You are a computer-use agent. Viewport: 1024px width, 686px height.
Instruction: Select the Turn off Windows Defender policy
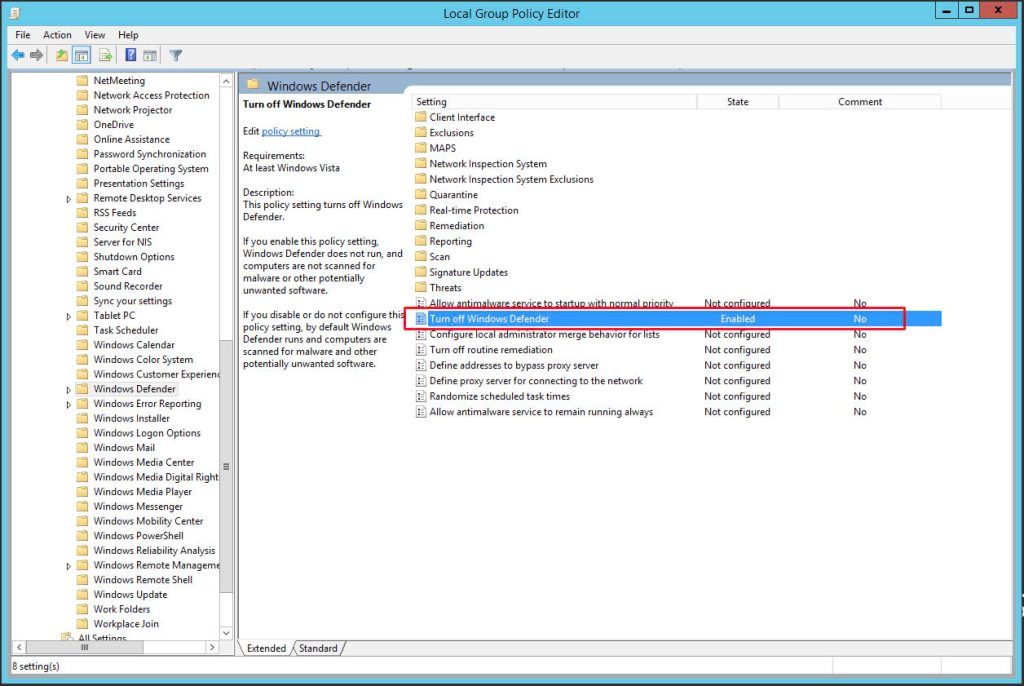[677, 319]
